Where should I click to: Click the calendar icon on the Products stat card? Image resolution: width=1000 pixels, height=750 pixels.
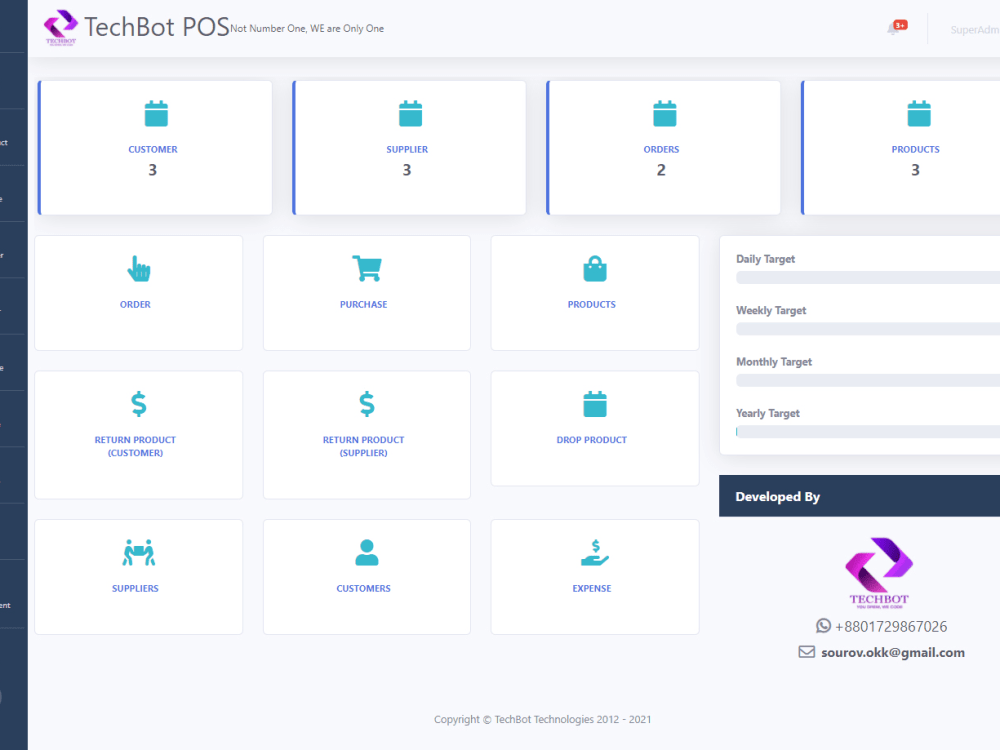[x=919, y=114]
